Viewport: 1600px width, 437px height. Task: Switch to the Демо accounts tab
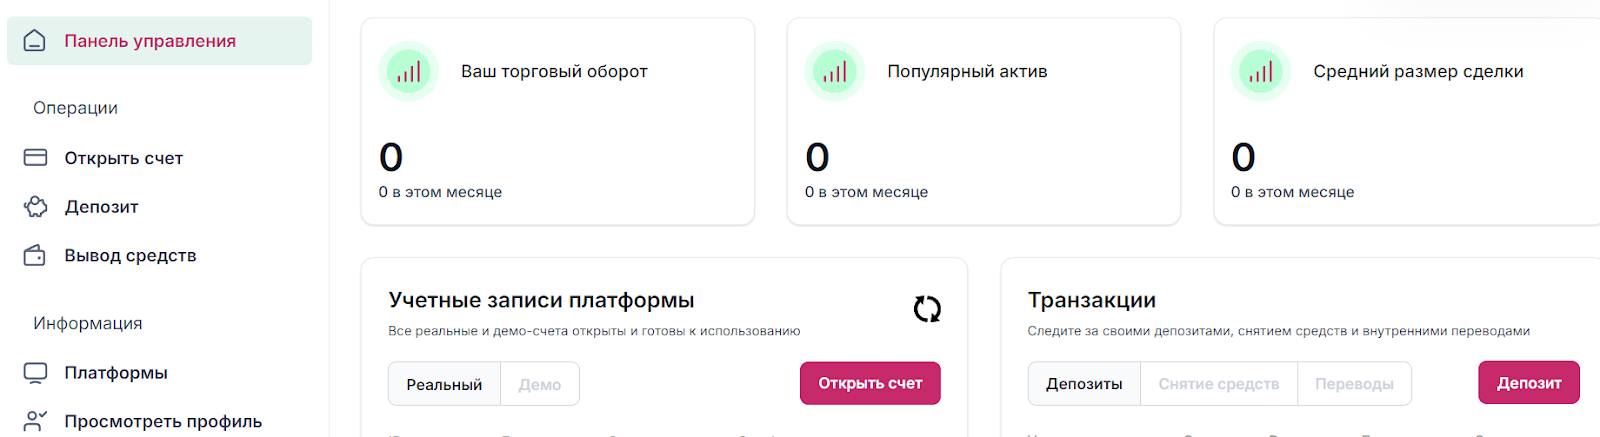(x=540, y=384)
